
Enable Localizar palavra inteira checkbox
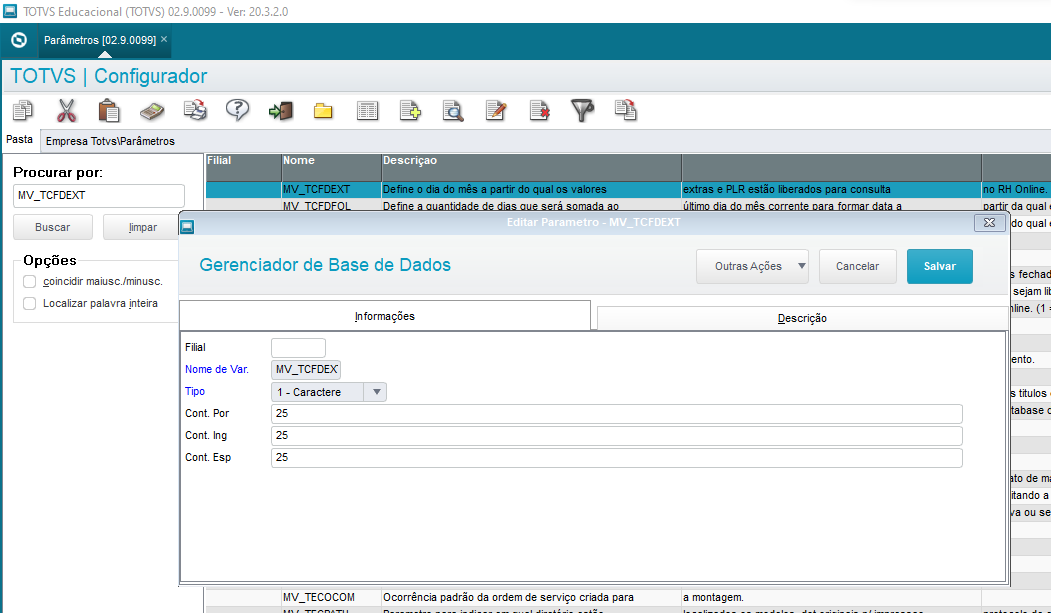click(29, 303)
